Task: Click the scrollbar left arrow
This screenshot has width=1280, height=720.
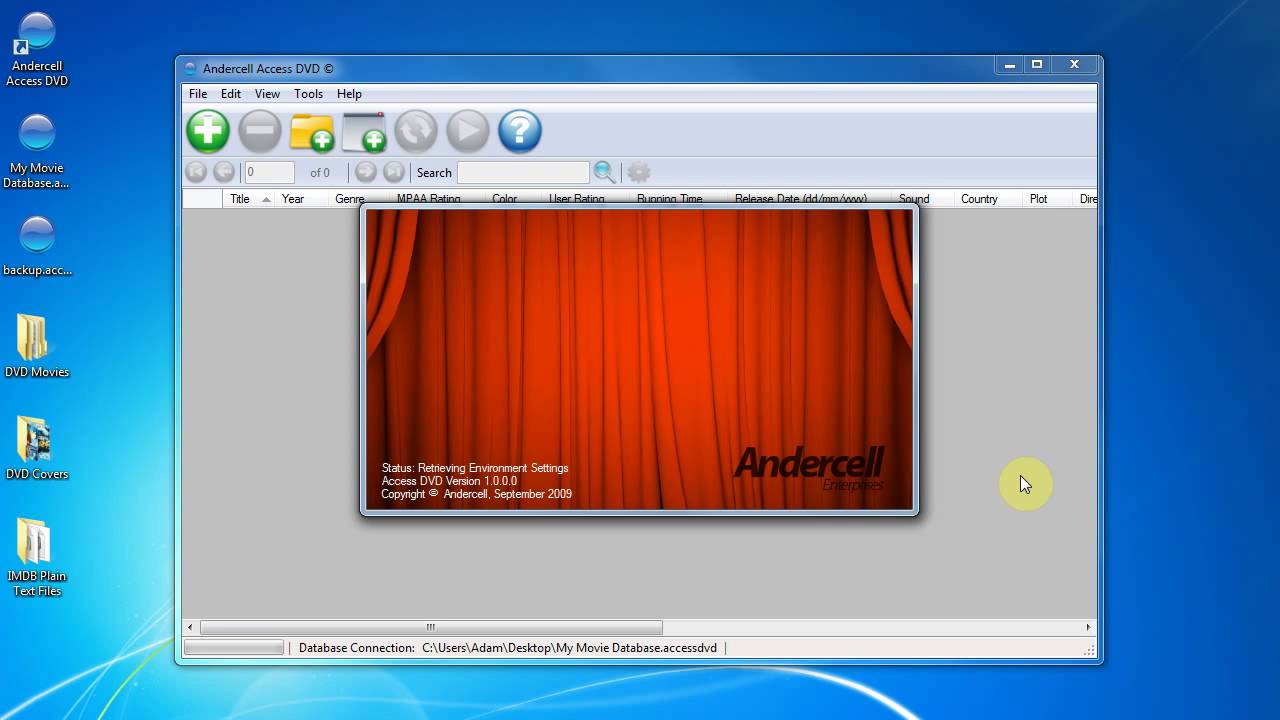Action: coord(191,627)
